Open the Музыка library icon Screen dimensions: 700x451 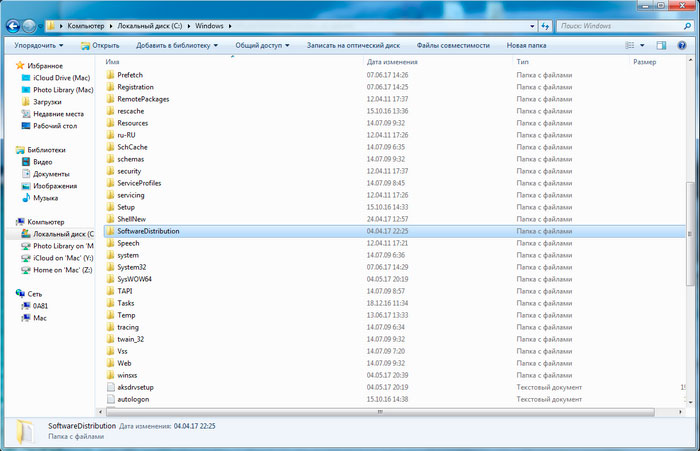[26, 198]
